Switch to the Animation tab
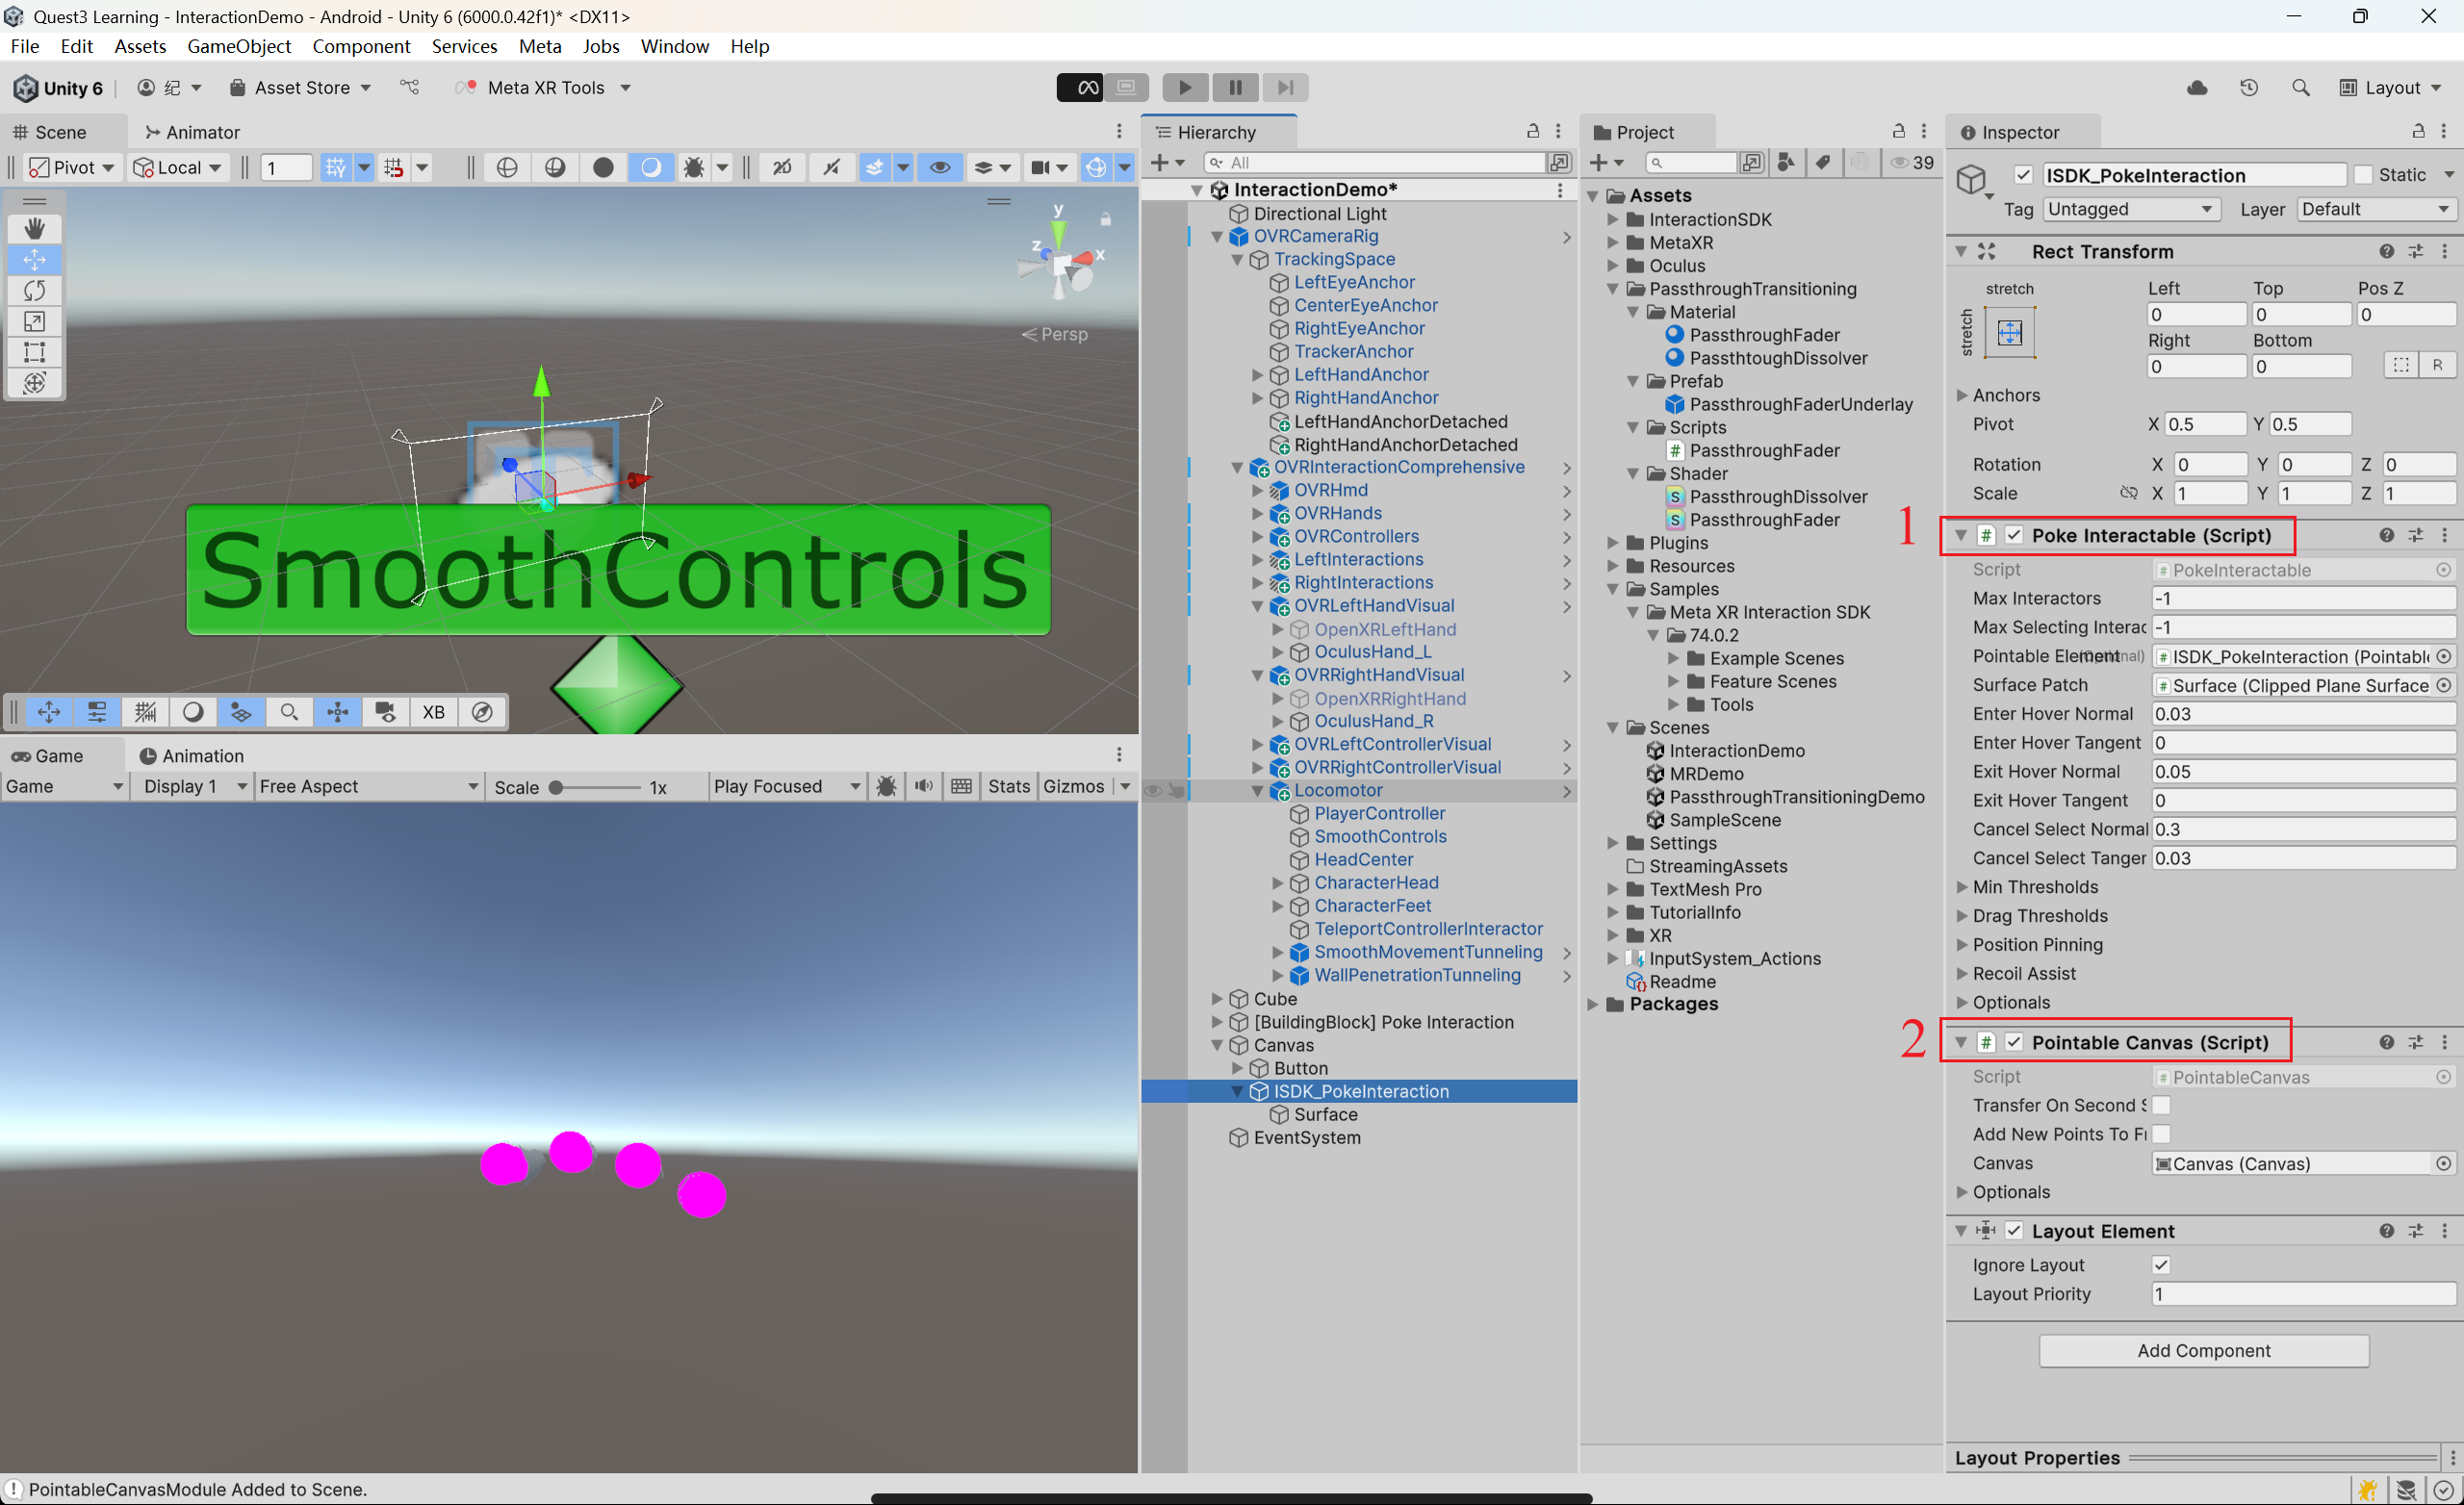Viewport: 2464px width, 1505px height. coord(191,756)
